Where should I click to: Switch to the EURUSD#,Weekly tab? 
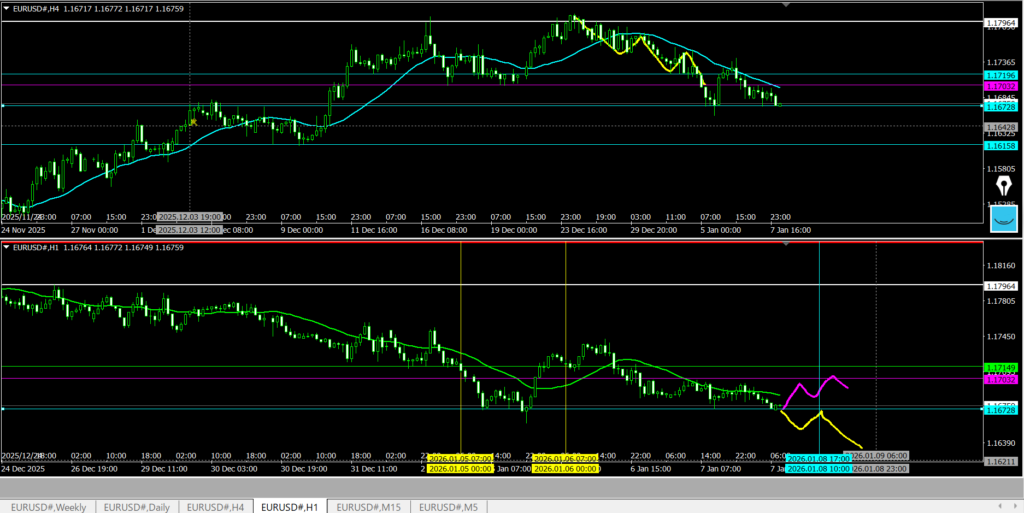[x=47, y=506]
